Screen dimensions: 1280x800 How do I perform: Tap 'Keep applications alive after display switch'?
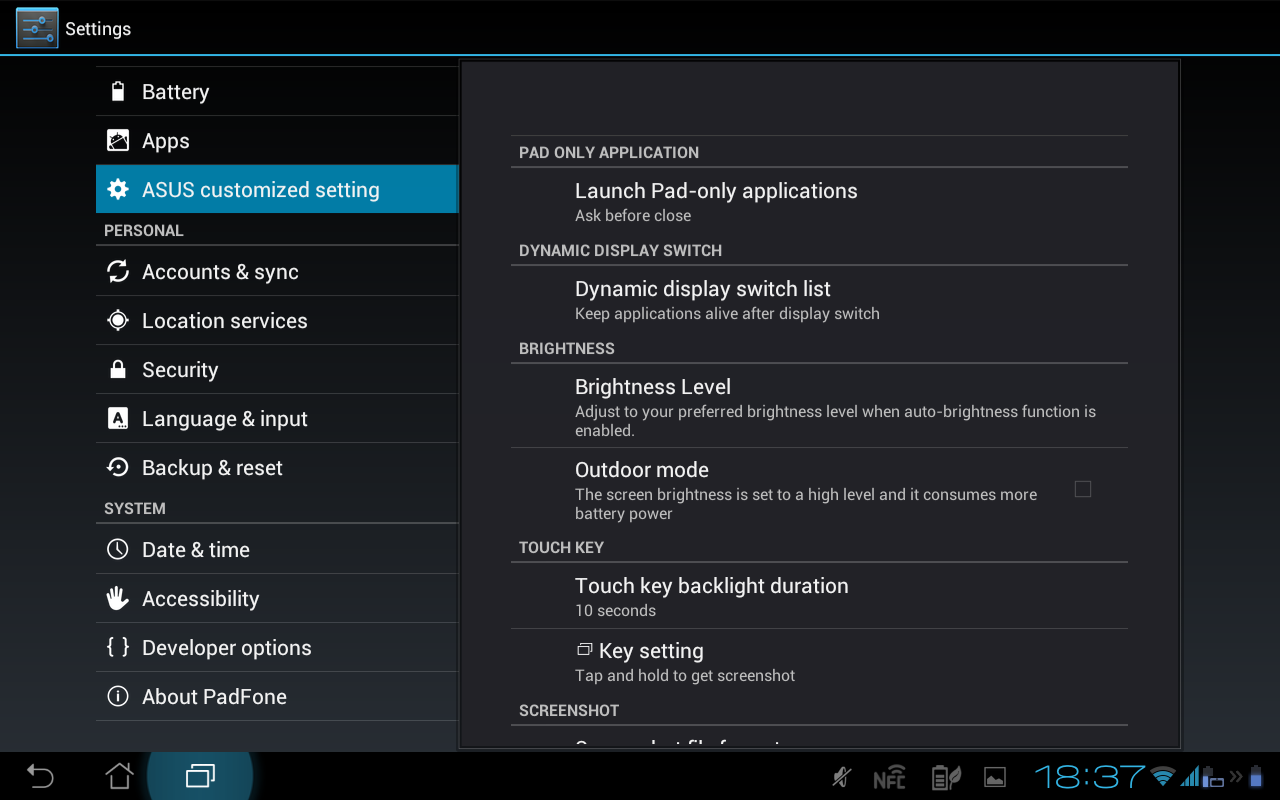pyautogui.click(x=727, y=314)
